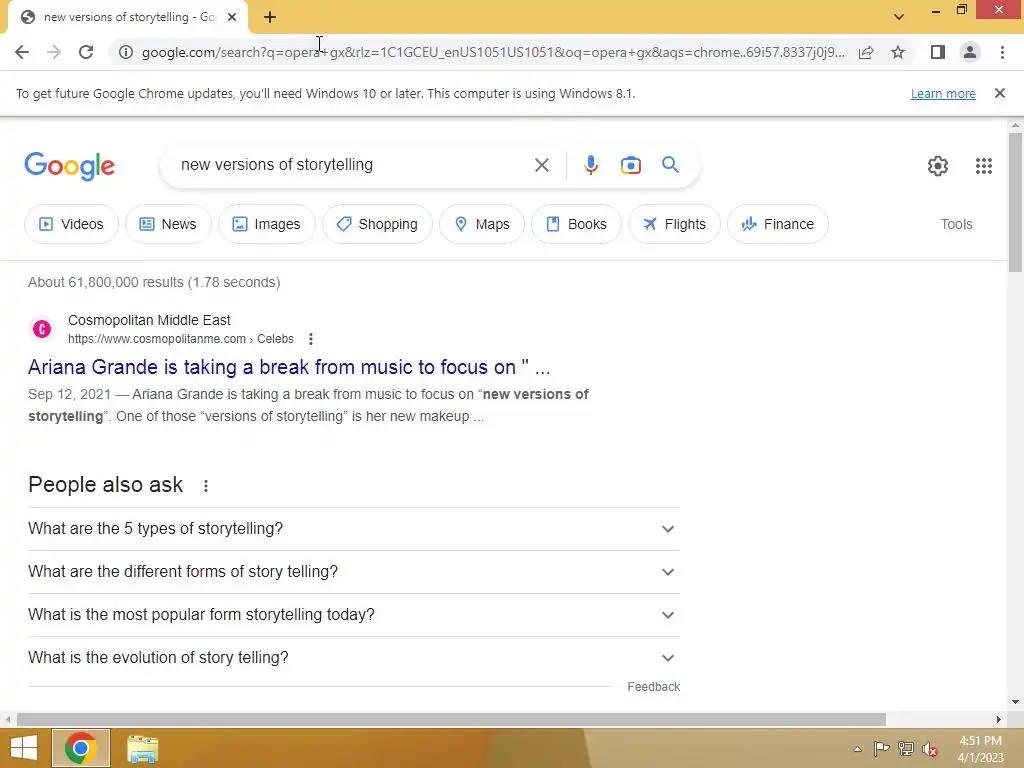Switch to Shopping results

click(x=377, y=224)
